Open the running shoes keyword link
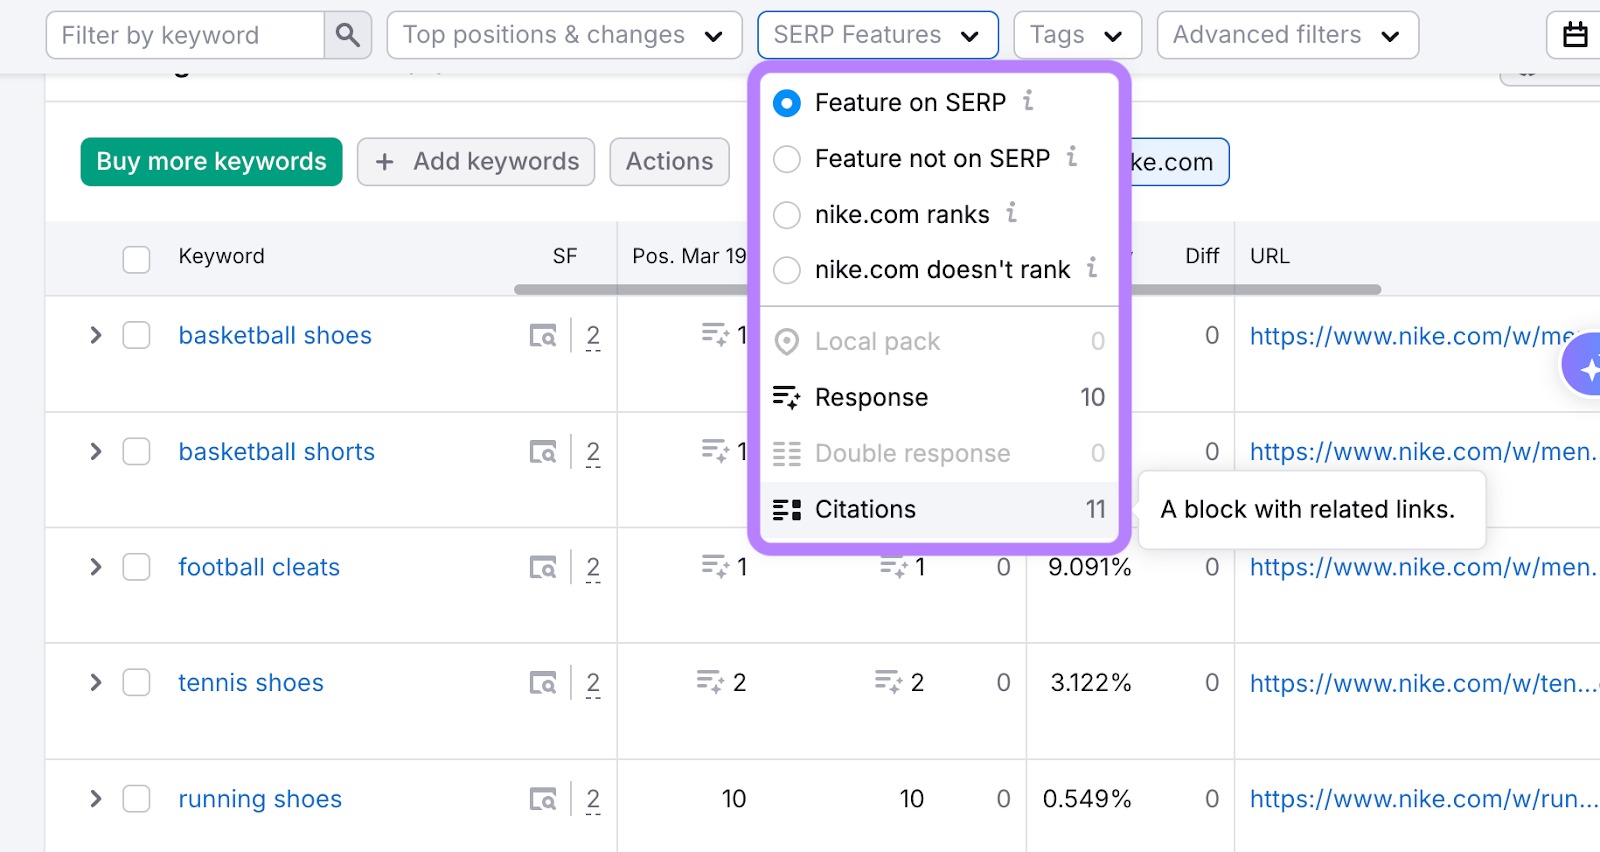The width and height of the screenshot is (1600, 852). pos(260,799)
